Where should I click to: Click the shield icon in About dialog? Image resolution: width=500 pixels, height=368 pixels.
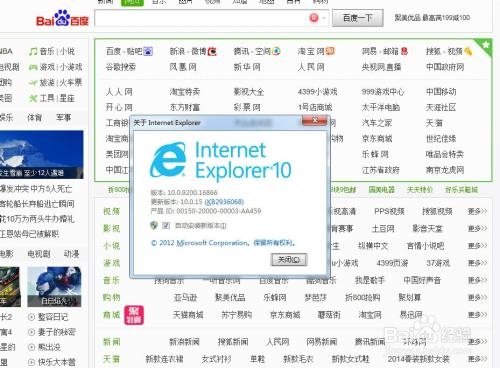point(154,226)
